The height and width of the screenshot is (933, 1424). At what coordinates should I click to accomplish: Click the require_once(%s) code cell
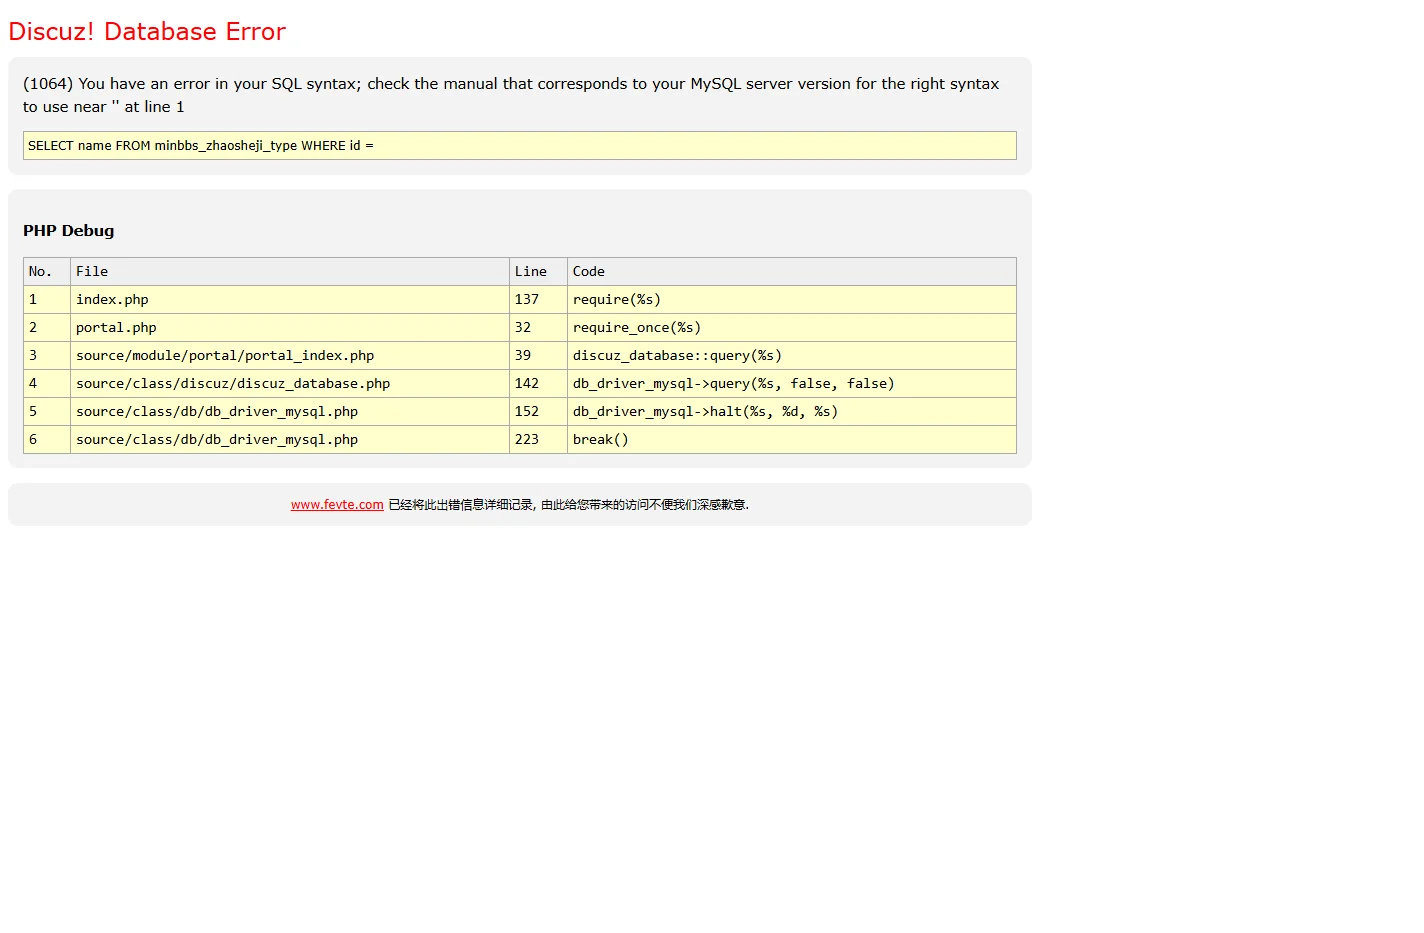792,328
